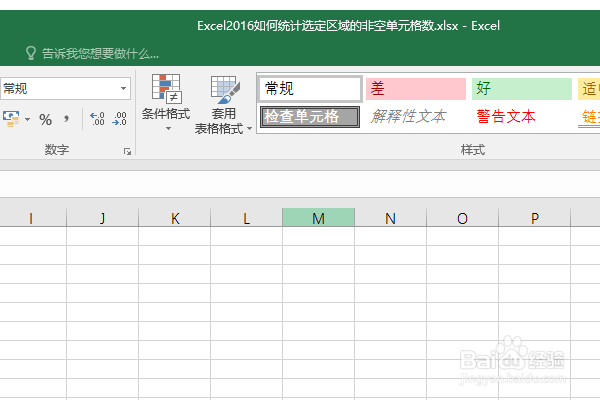Apply the 常规 cell style
600x400 pixels.
click(x=310, y=89)
